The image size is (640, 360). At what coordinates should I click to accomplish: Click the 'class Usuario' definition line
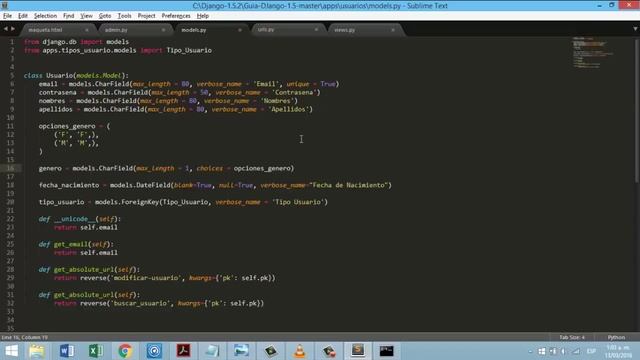pos(76,76)
